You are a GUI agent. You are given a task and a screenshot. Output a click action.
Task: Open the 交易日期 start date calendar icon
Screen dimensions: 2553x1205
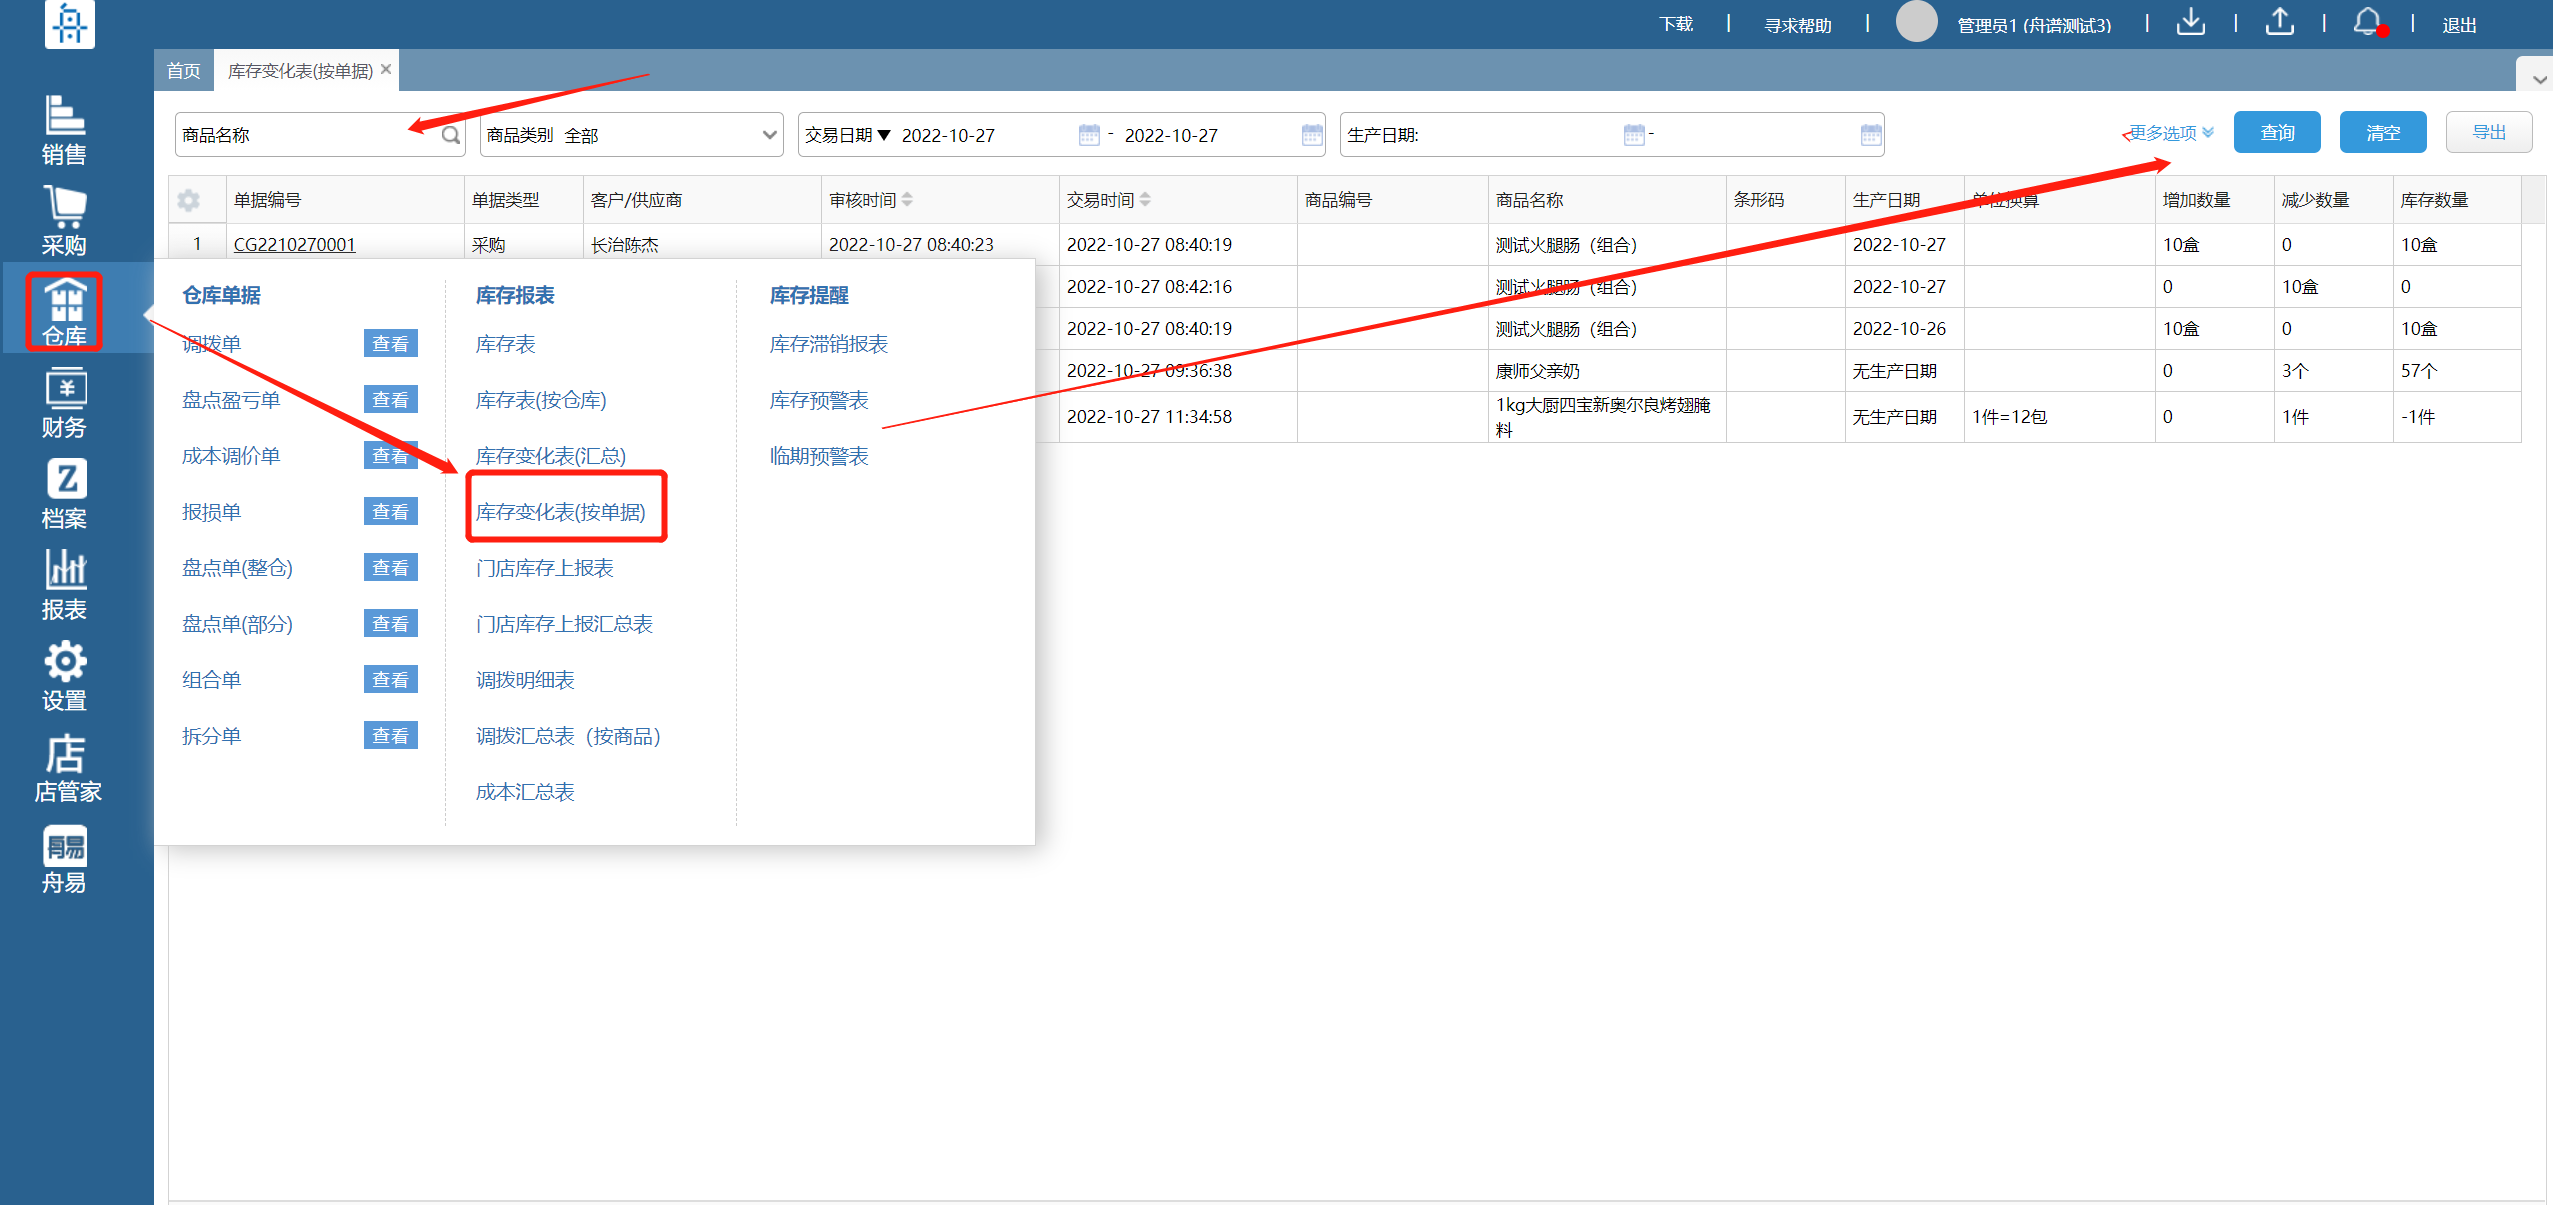click(1089, 135)
